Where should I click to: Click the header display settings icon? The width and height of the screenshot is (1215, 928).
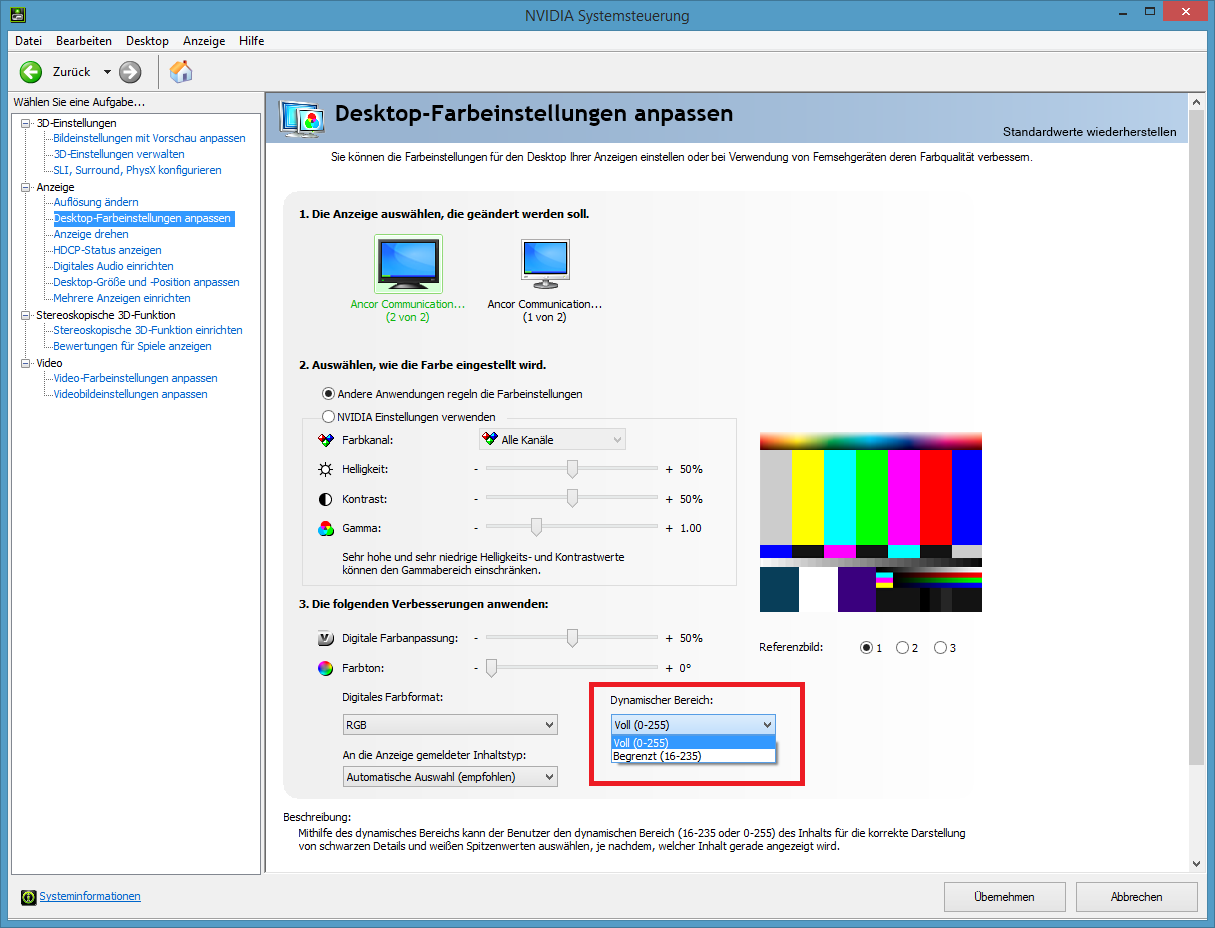point(302,117)
